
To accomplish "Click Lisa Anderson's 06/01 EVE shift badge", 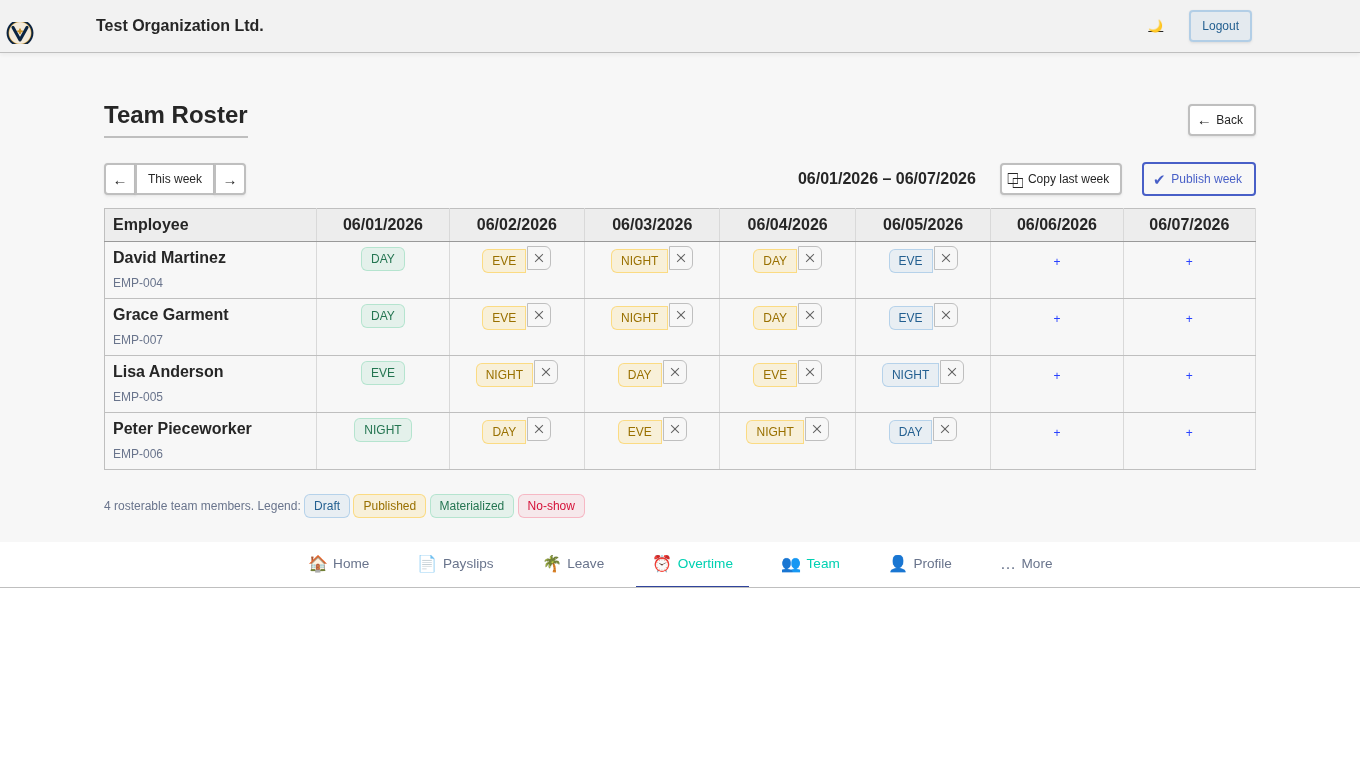I will click(383, 373).
